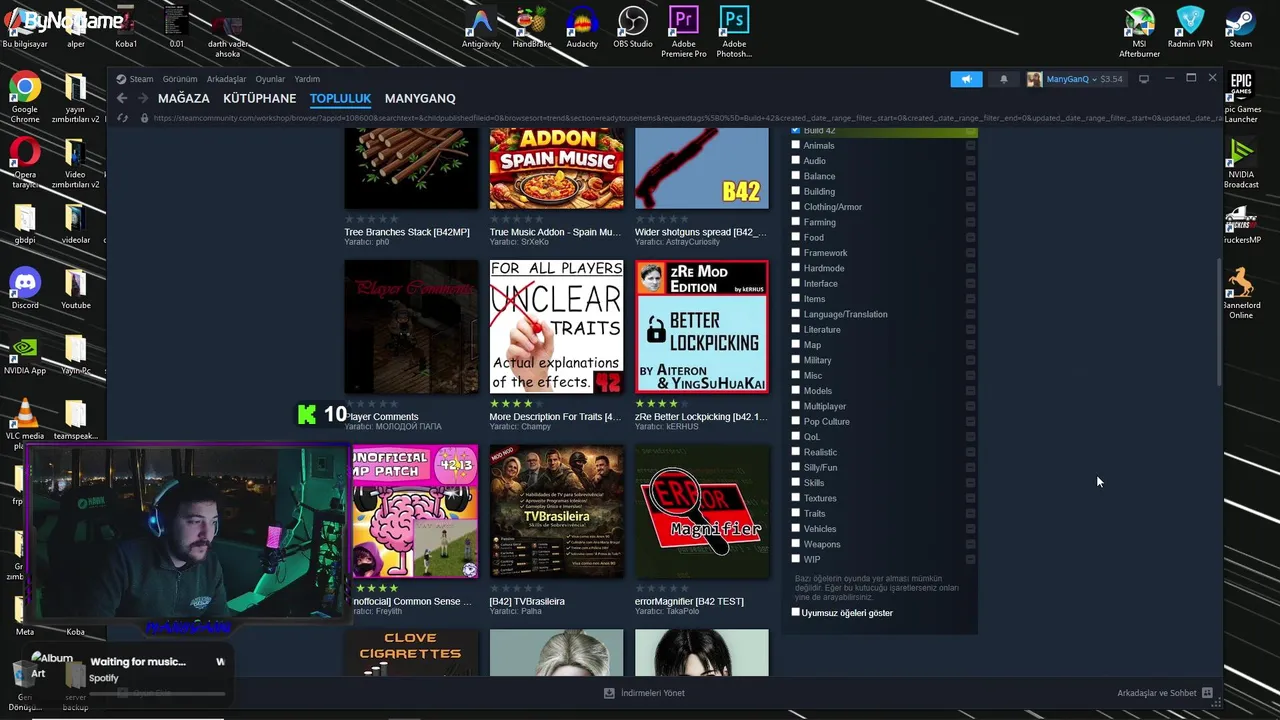1280x720 pixels.
Task: Switch to MAĞAZA tab
Action: 184,98
